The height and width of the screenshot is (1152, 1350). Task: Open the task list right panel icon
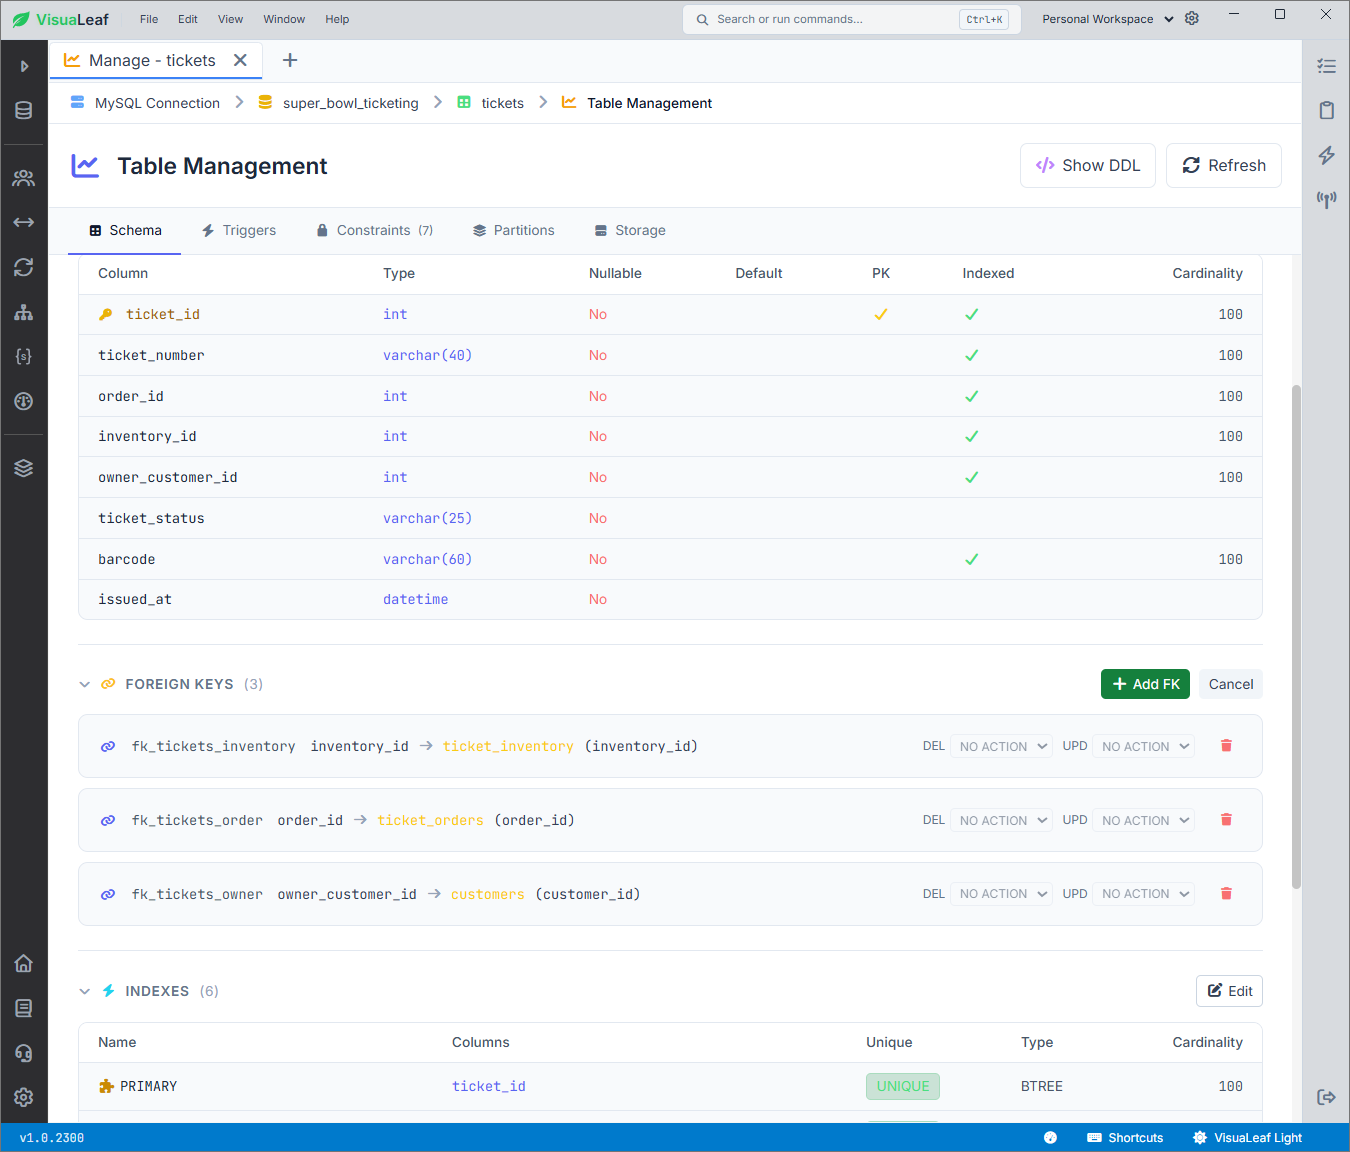(x=1327, y=66)
